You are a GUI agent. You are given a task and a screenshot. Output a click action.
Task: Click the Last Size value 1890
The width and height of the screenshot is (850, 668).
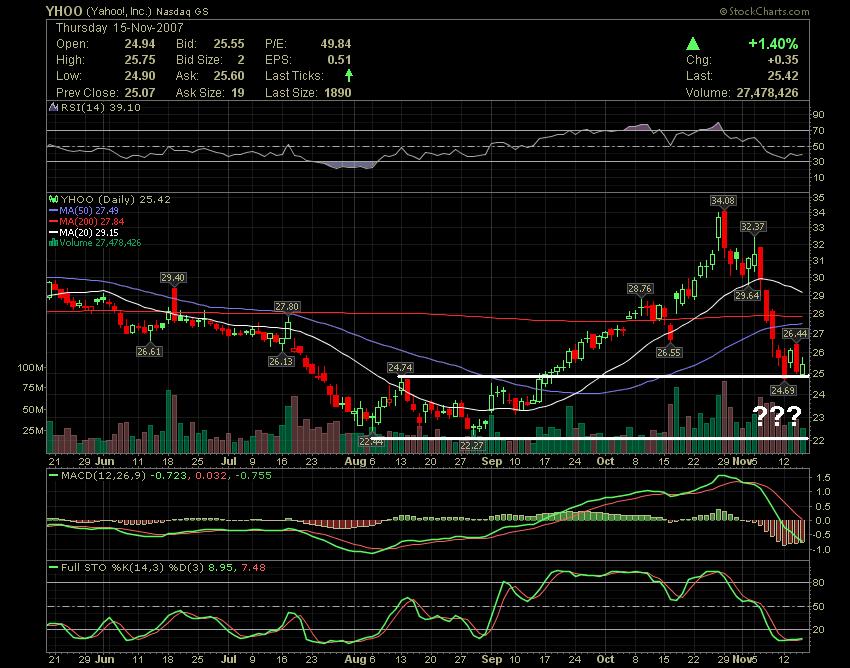tap(338, 93)
